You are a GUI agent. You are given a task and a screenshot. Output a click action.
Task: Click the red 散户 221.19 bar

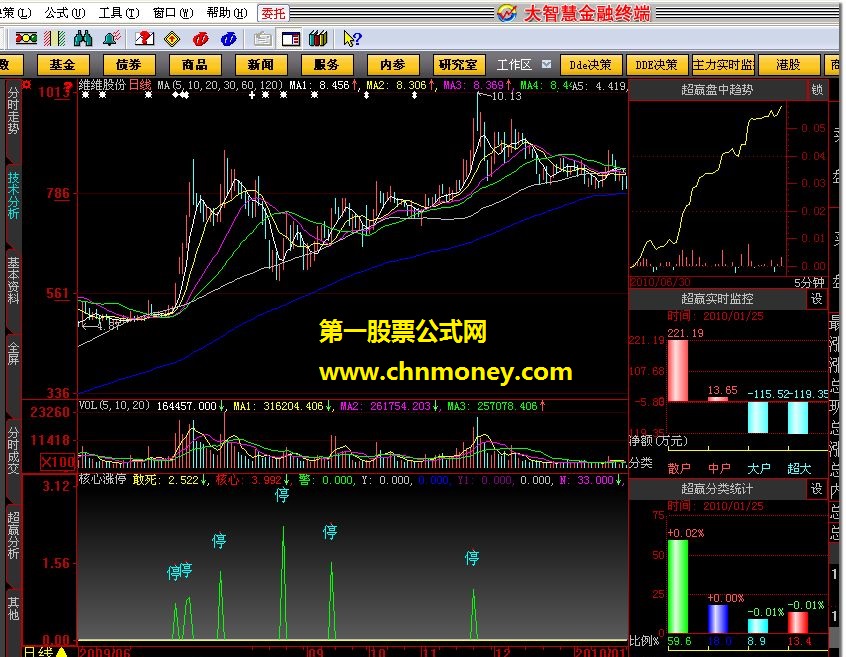pos(678,371)
